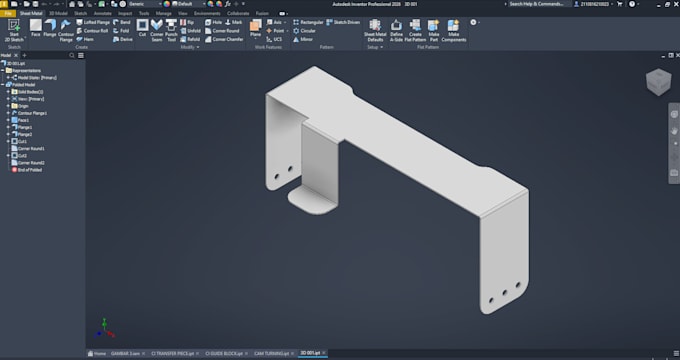Insert a UCS
The width and height of the screenshot is (680, 360).
(x=274, y=39)
